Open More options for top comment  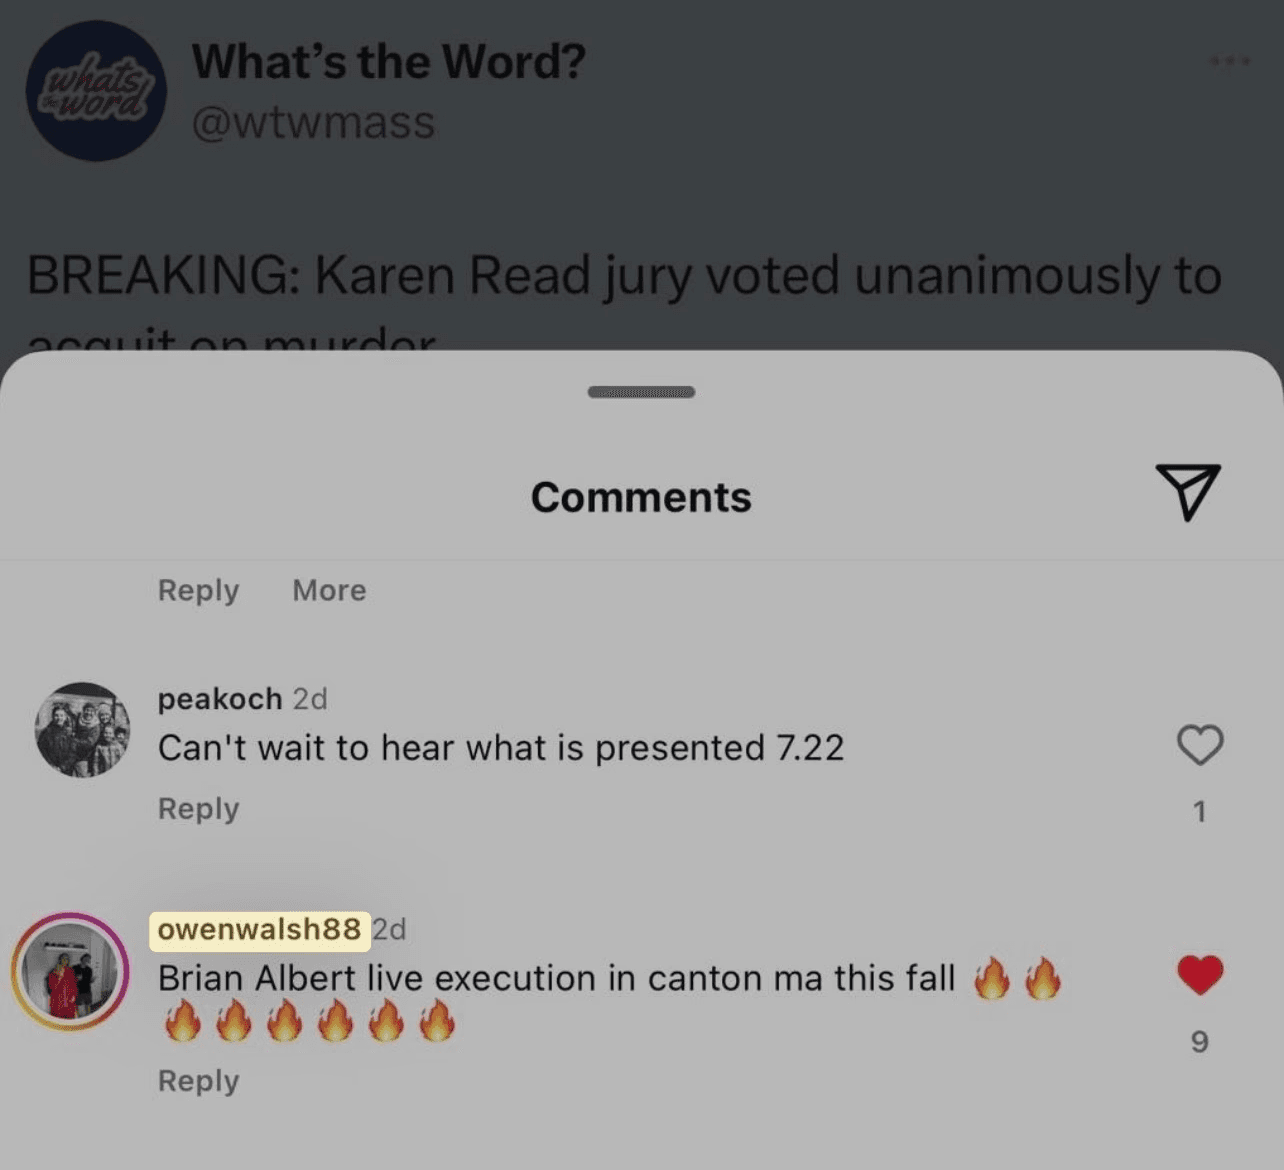329,590
